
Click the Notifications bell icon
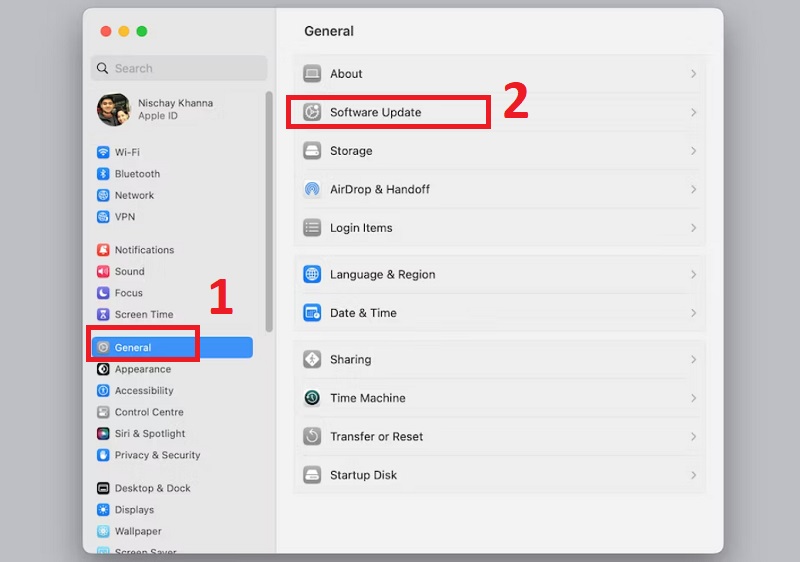pyautogui.click(x=103, y=250)
